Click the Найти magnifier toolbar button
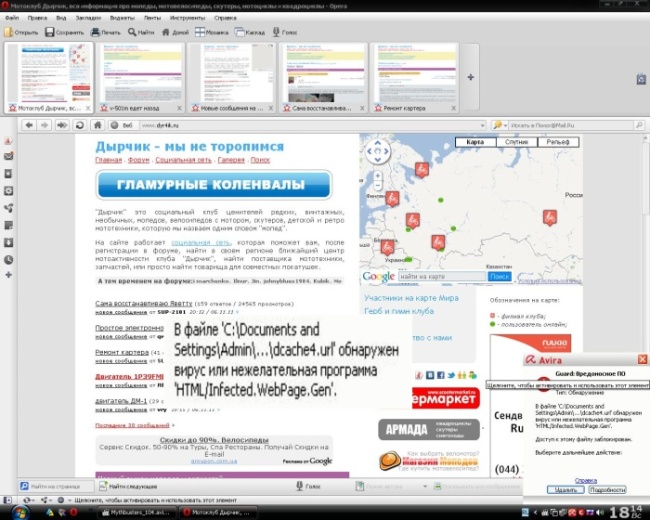This screenshot has width=650, height=520. (x=141, y=32)
